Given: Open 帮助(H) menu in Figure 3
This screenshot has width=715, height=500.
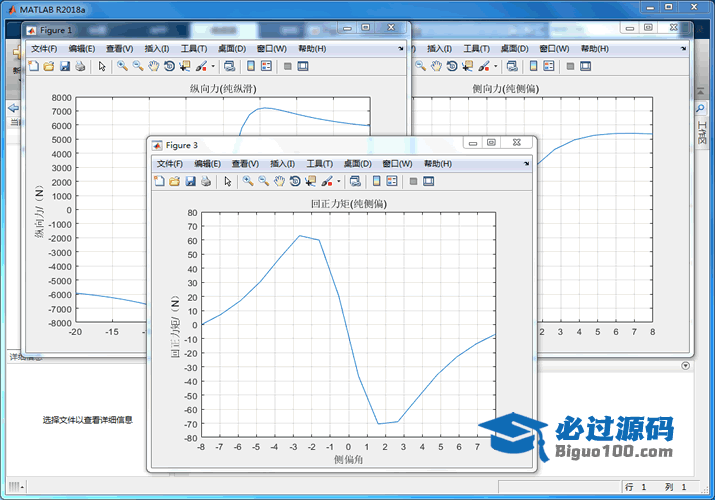Looking at the screenshot, I should pyautogui.click(x=438, y=164).
